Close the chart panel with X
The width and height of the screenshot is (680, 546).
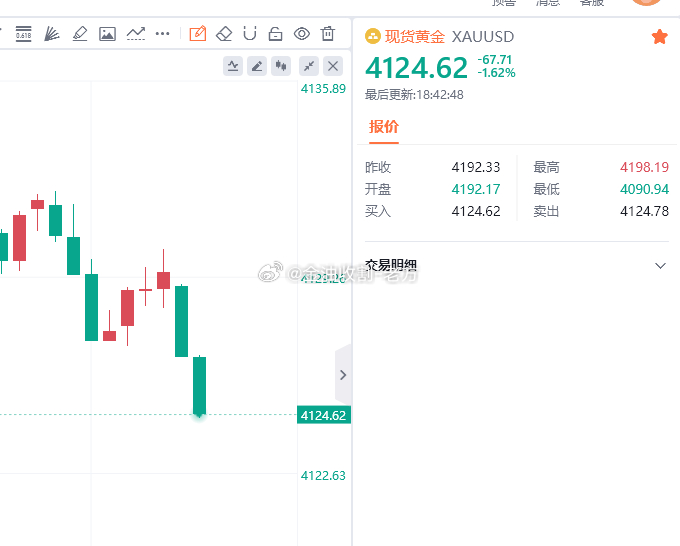333,66
